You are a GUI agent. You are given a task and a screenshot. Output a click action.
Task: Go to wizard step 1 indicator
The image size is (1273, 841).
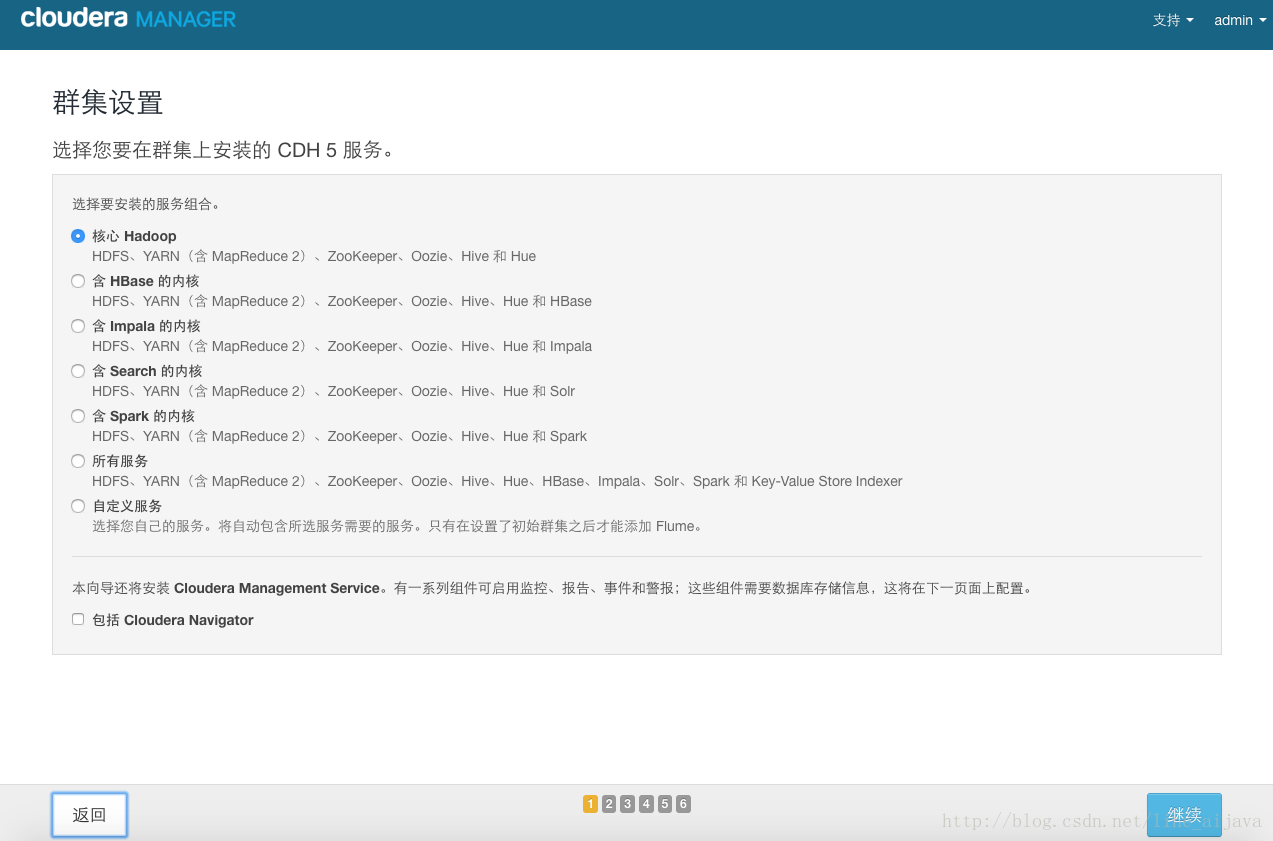(590, 804)
